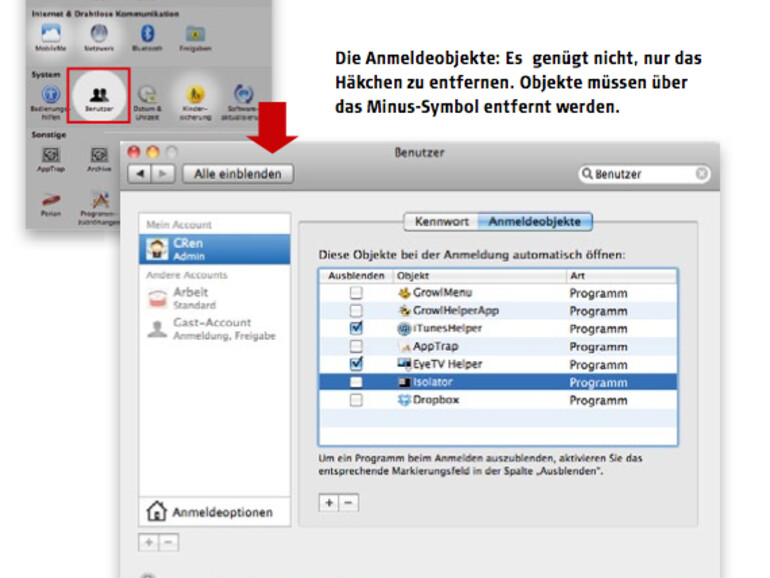Click the Gast-Account silhouette icon
770x578 pixels.
pyautogui.click(x=157, y=329)
